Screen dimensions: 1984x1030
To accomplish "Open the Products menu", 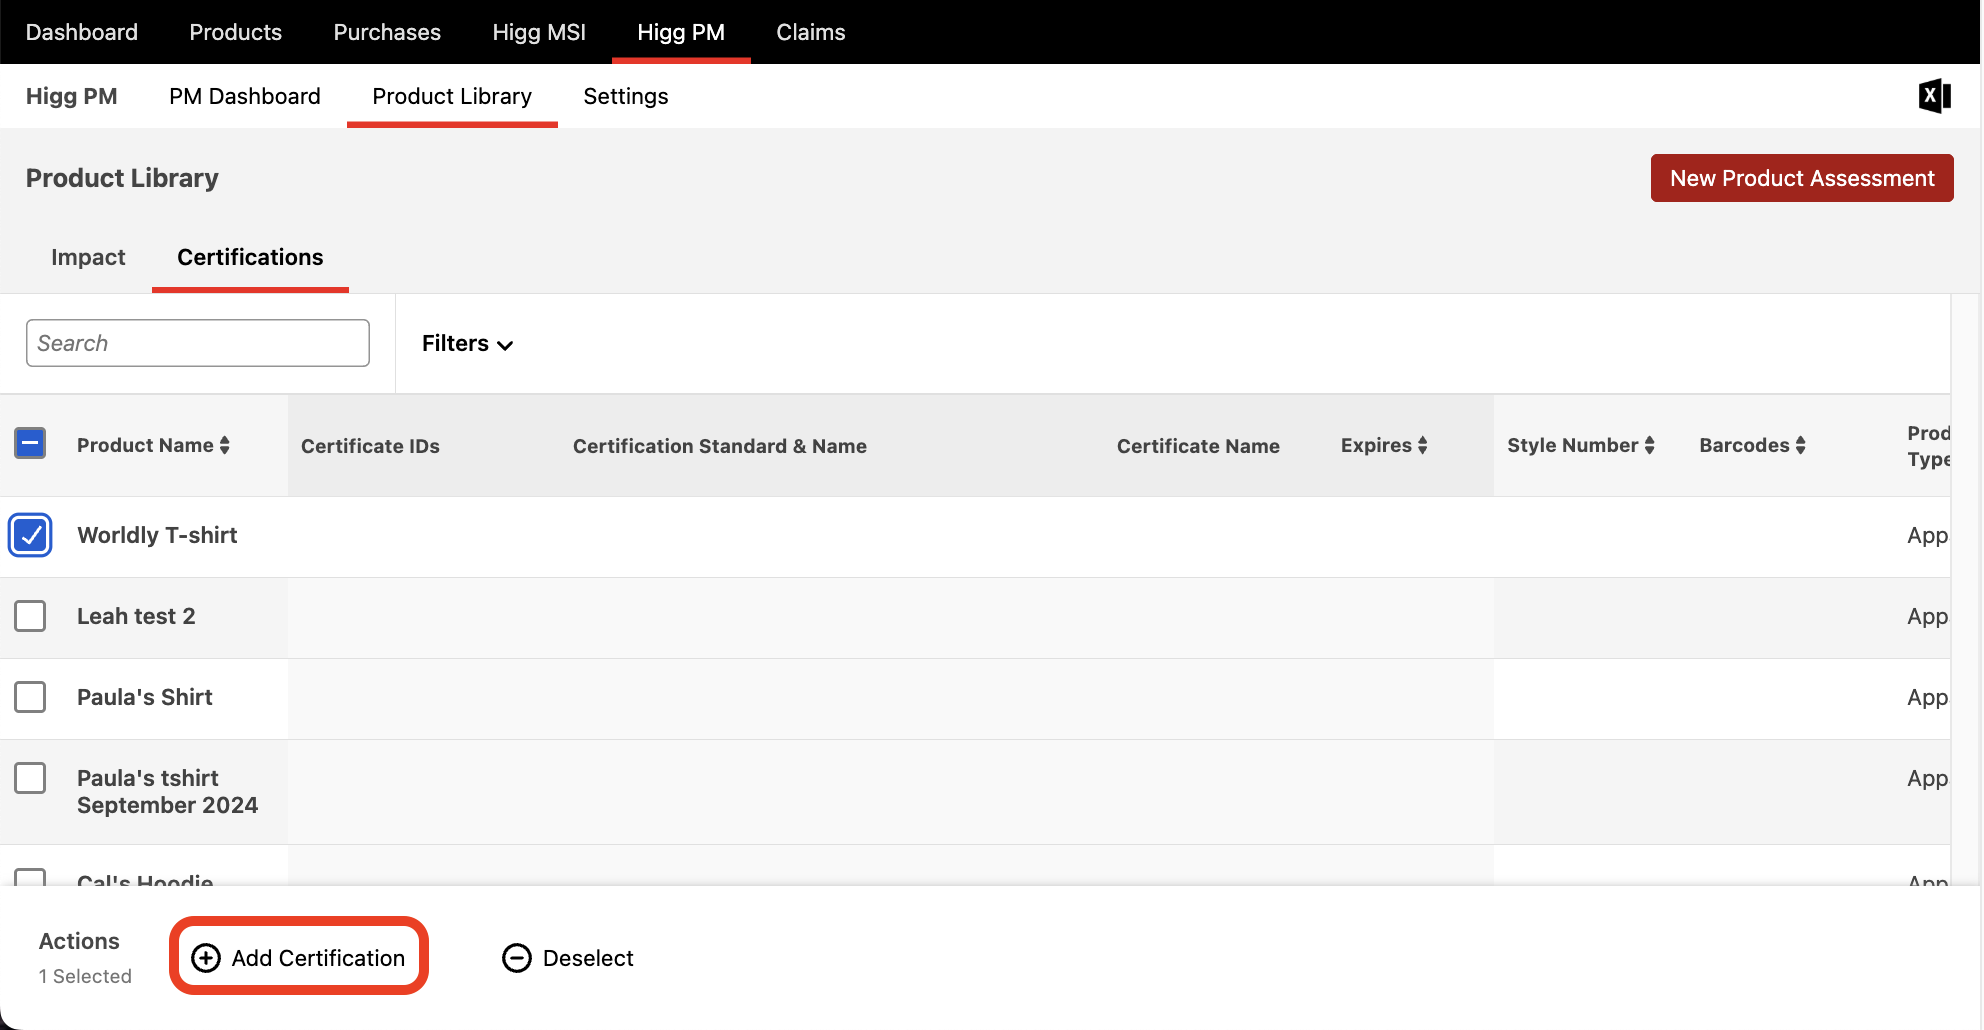I will [236, 32].
